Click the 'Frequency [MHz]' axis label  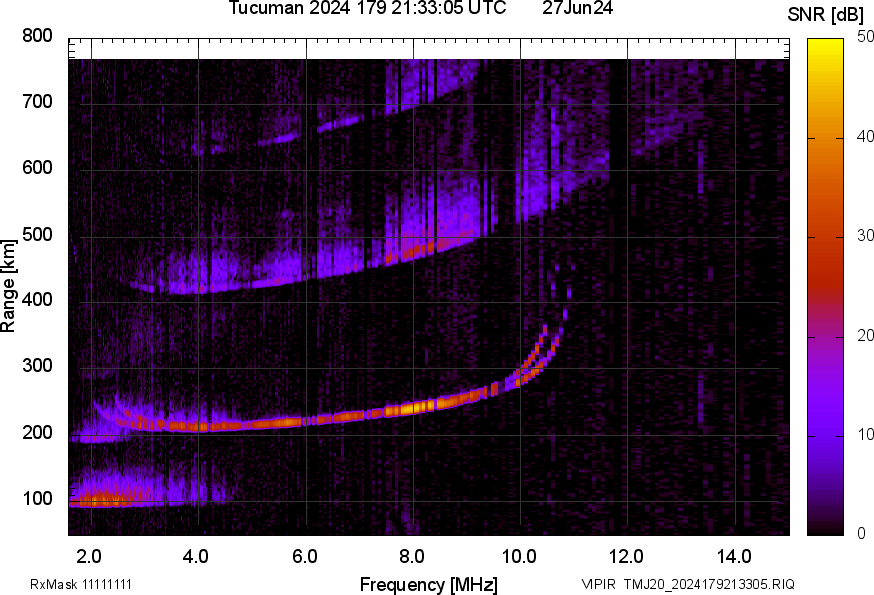[429, 585]
